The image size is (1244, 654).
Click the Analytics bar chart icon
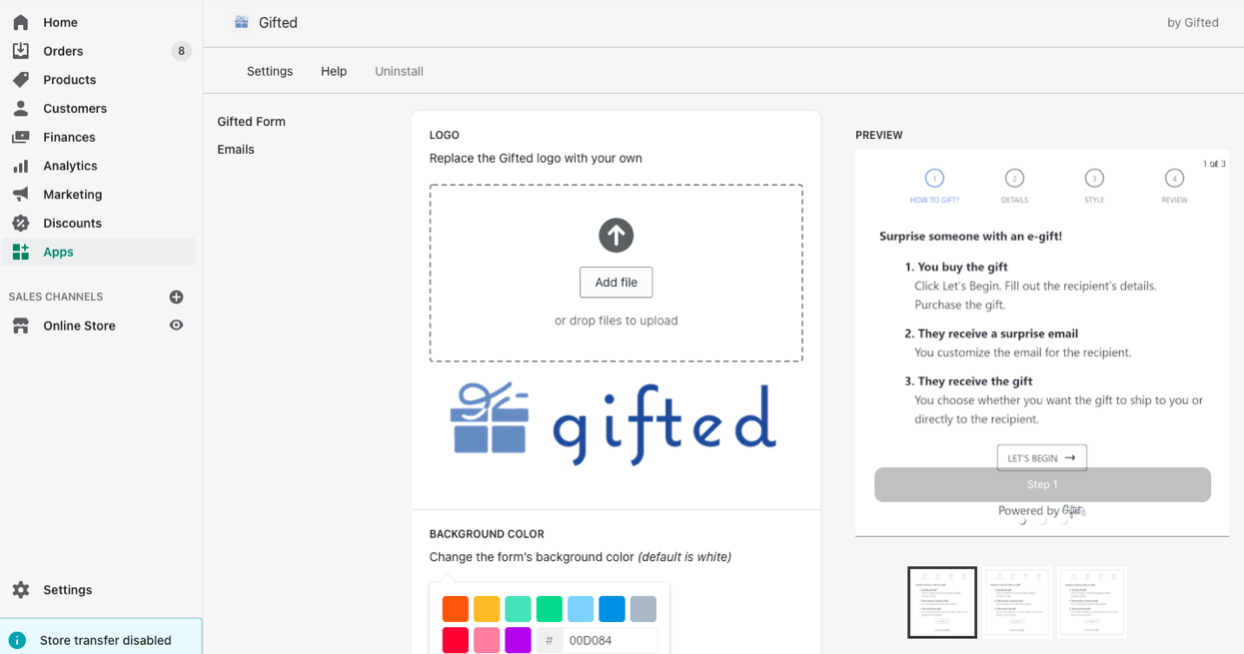point(20,166)
